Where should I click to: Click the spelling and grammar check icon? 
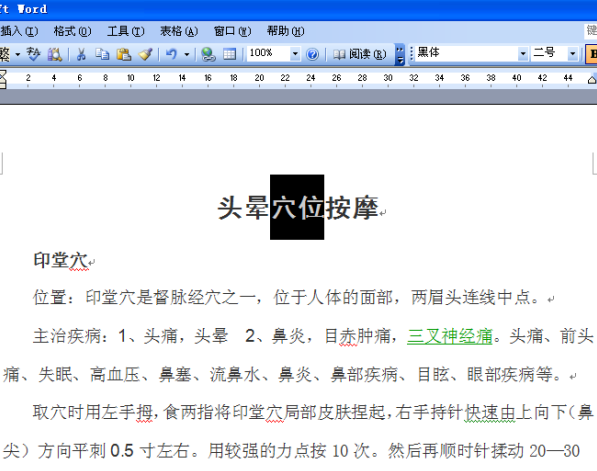coord(34,54)
